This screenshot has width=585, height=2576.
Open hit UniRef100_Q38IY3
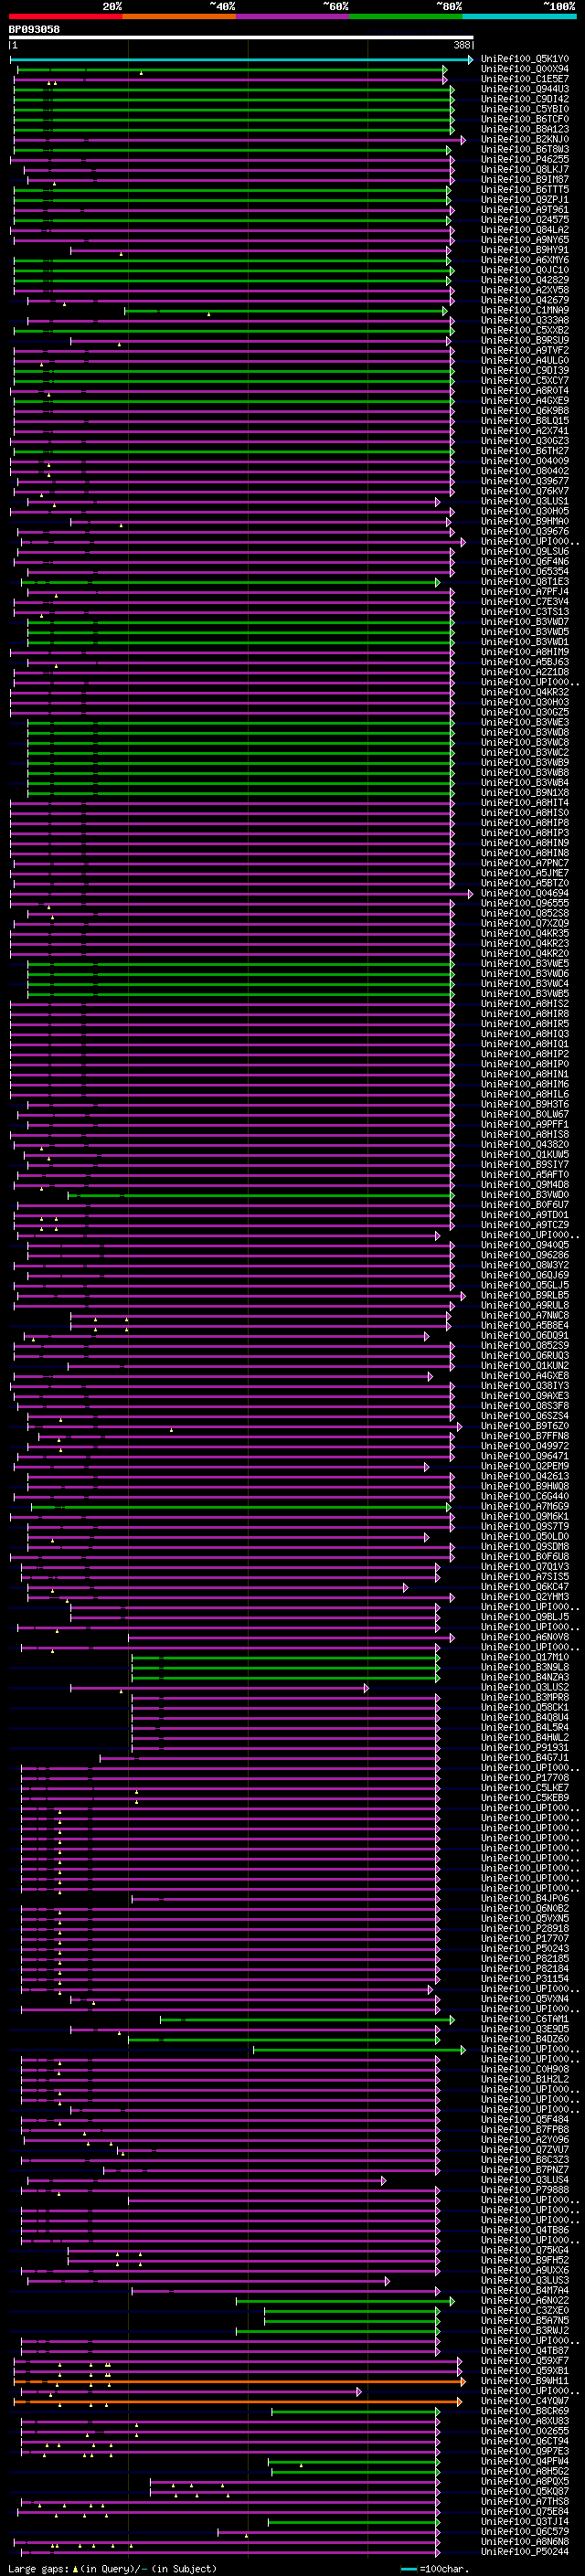pos(525,1386)
